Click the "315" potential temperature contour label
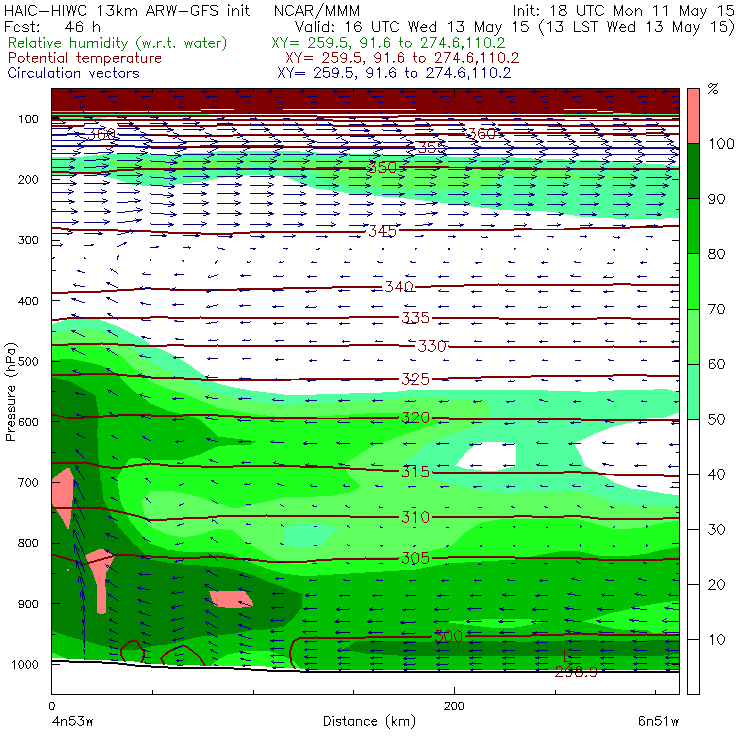The width and height of the screenshot is (740, 740). [416, 472]
